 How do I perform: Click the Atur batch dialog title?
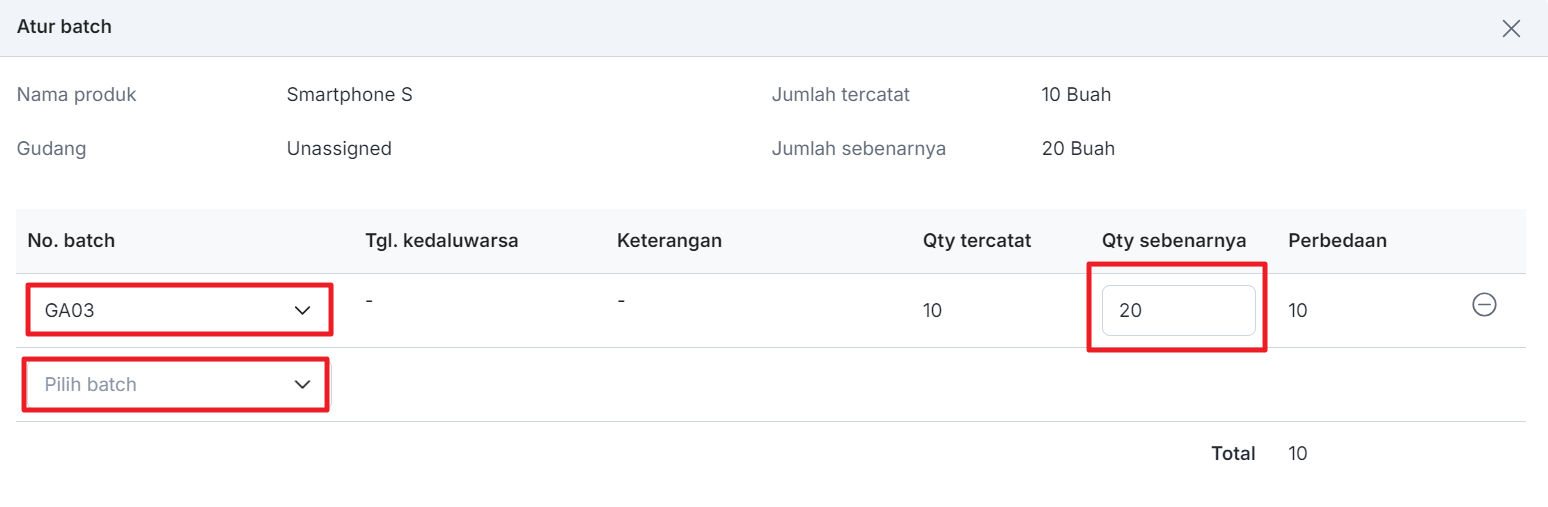click(x=64, y=27)
